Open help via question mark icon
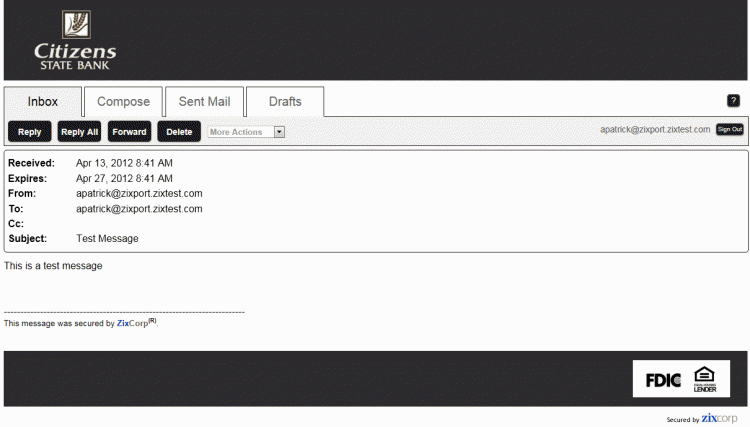Viewport: 750px width, 427px height. (x=733, y=101)
